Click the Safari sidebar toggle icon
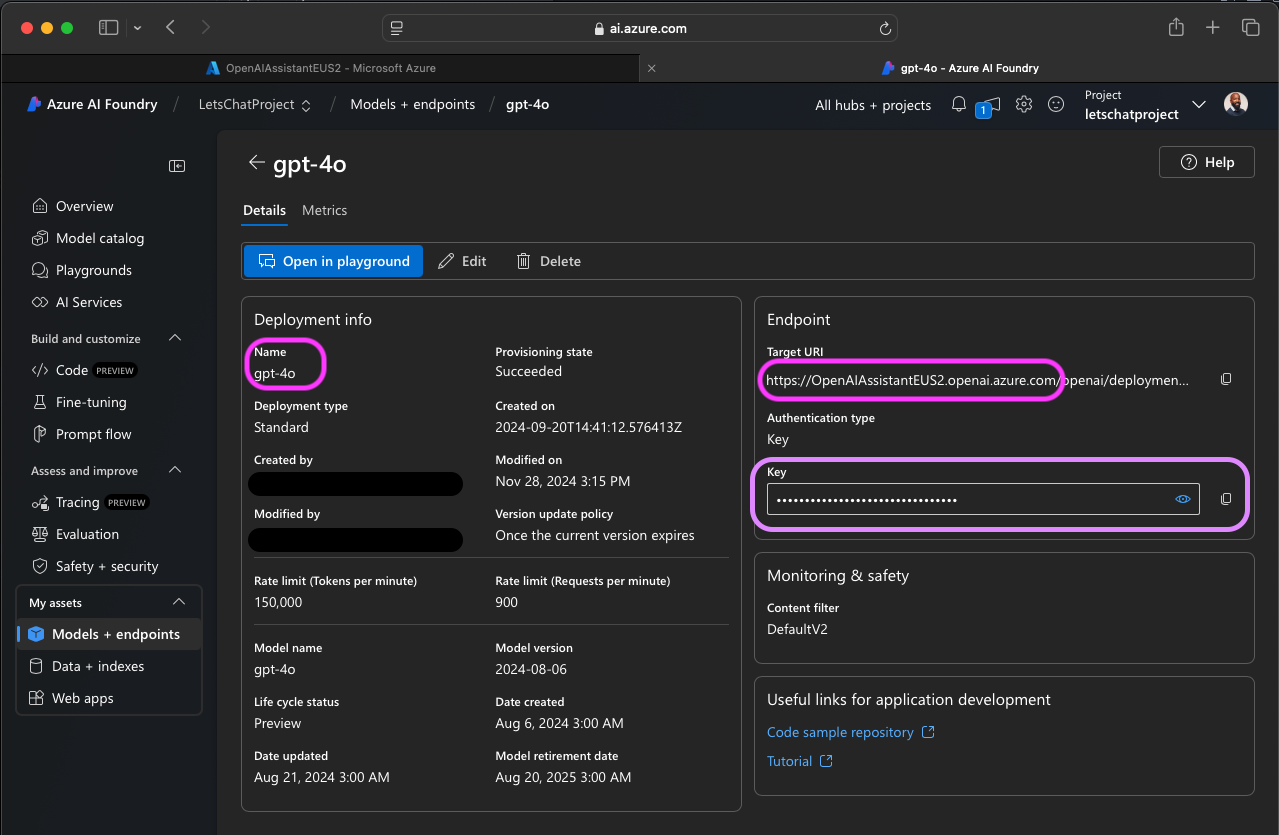 point(108,28)
